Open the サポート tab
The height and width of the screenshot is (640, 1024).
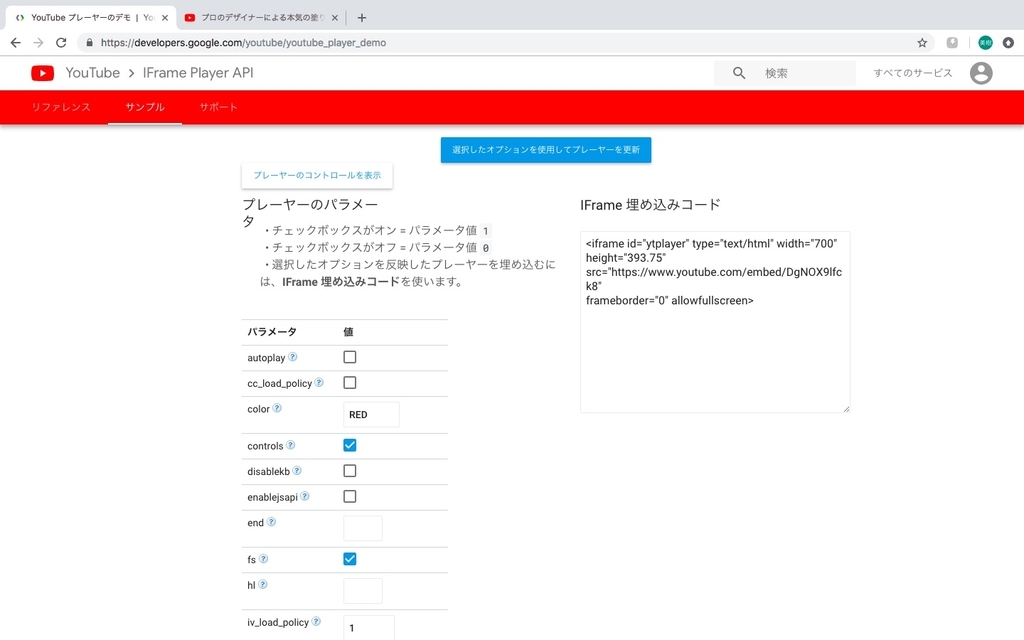(x=219, y=107)
